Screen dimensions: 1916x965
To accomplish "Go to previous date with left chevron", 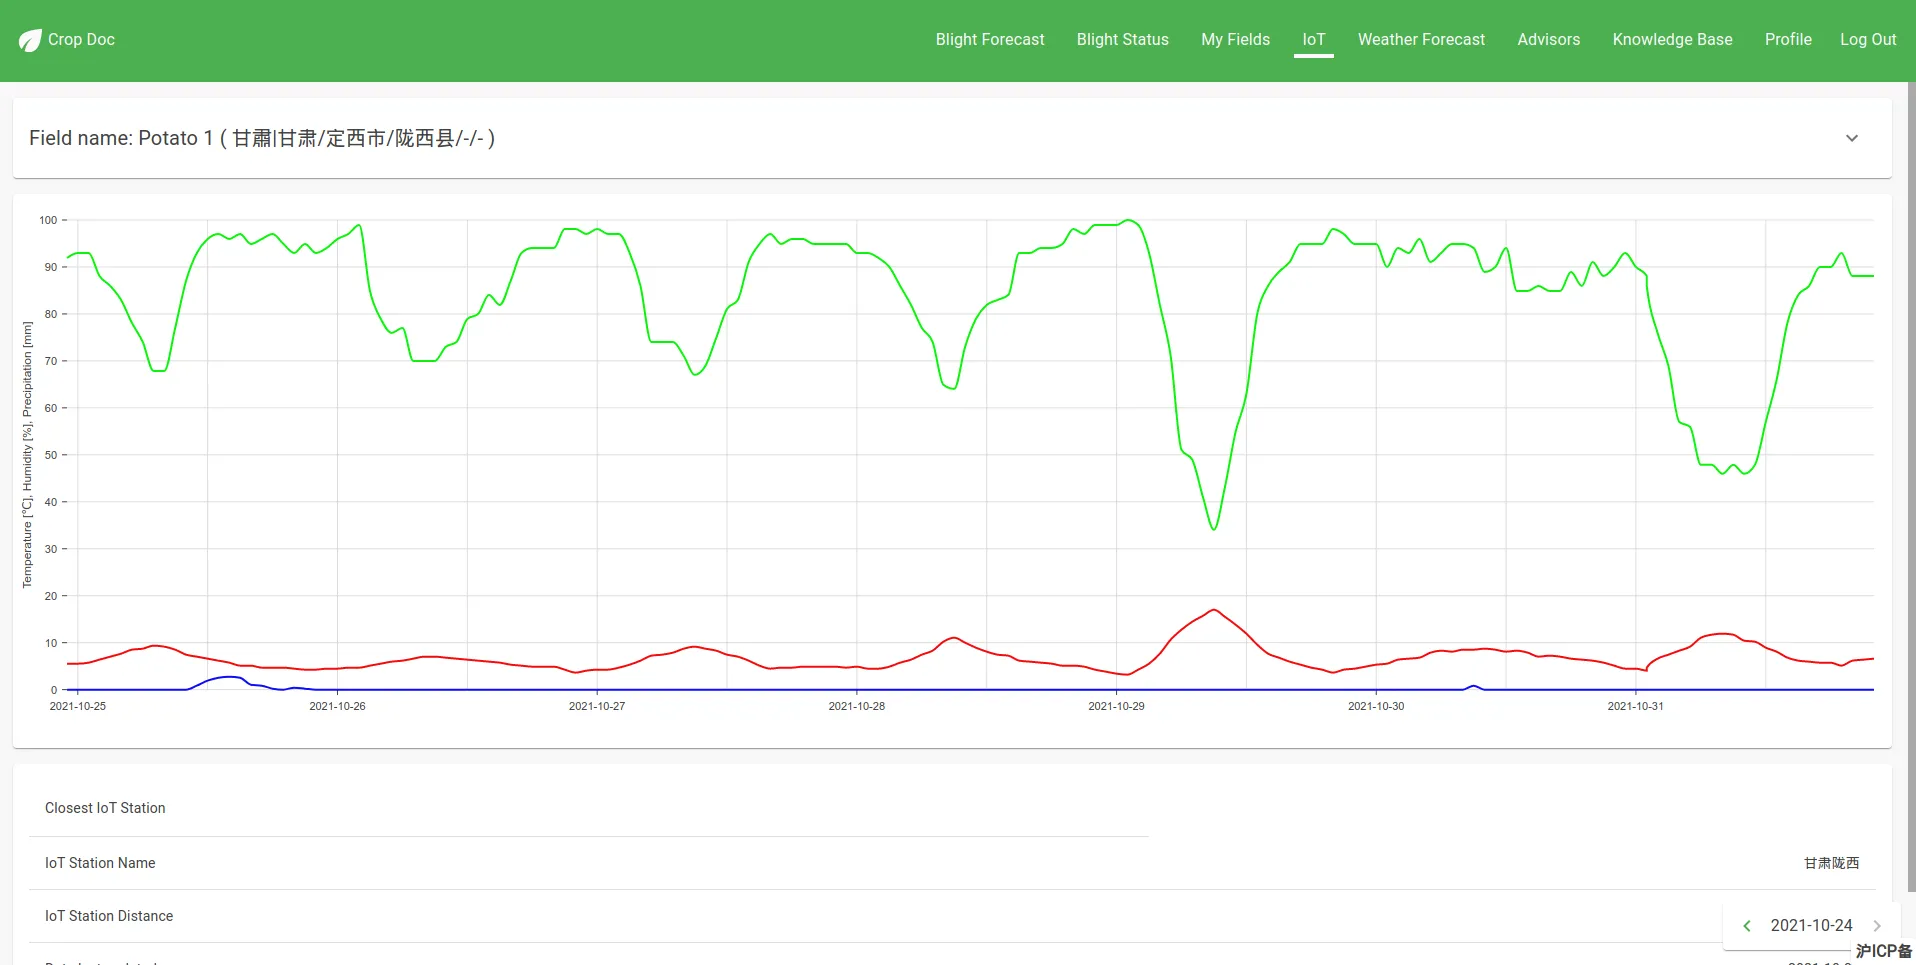I will 1747,926.
